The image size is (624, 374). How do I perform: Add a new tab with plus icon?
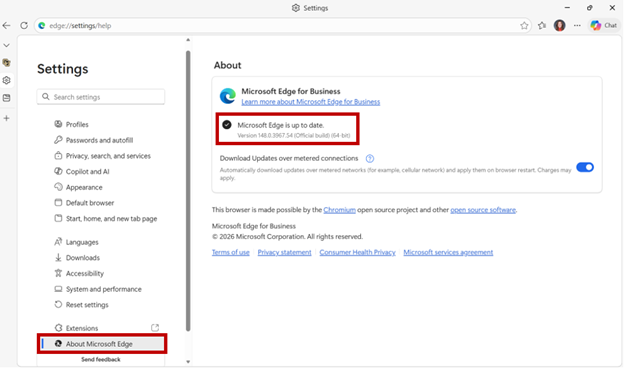[6, 118]
